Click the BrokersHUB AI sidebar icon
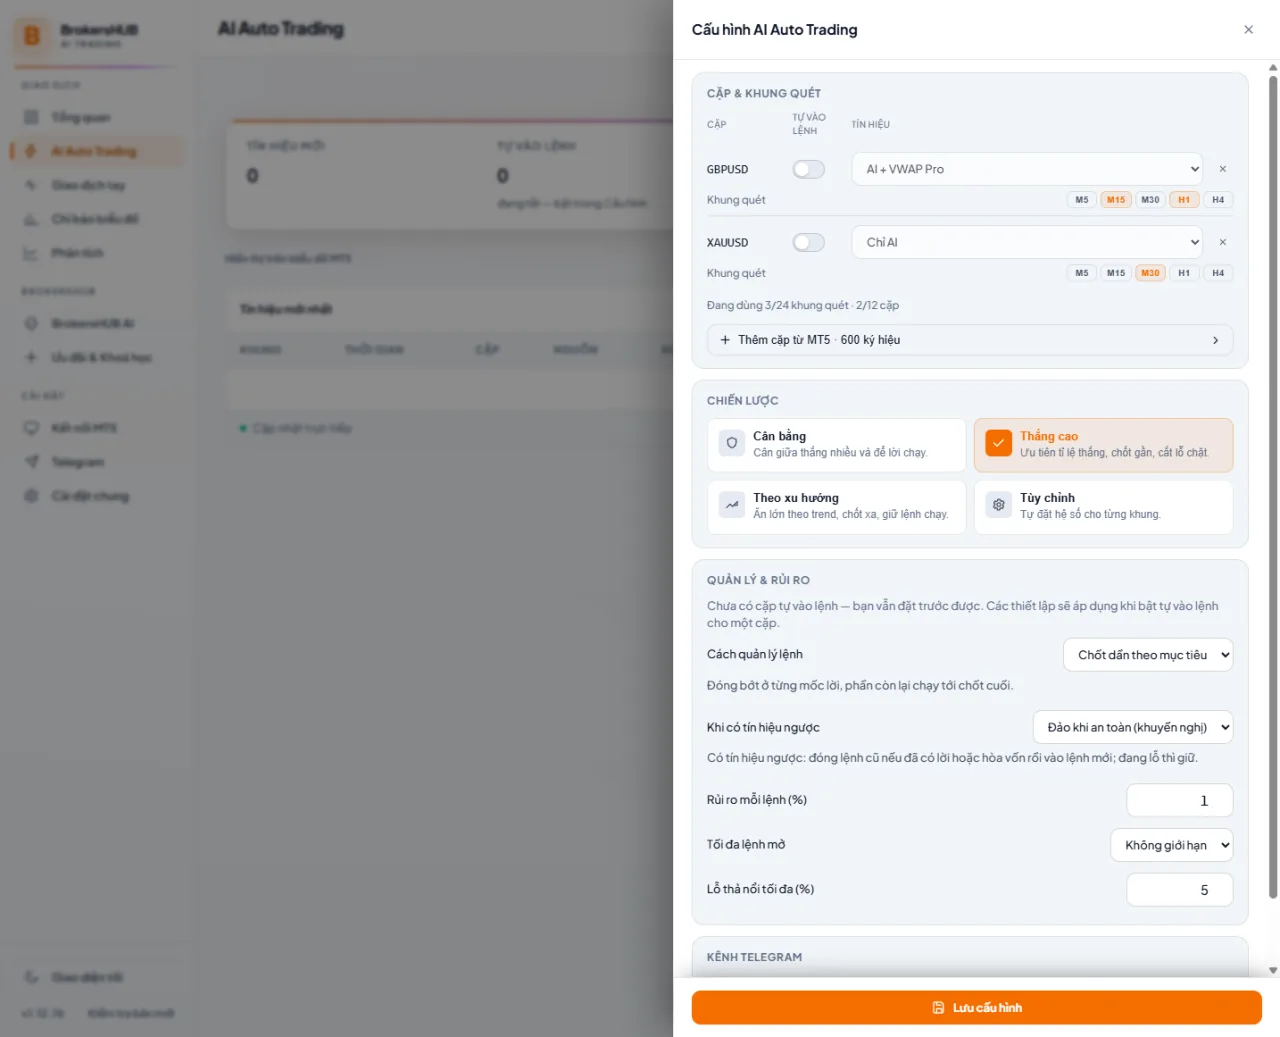 point(31,323)
